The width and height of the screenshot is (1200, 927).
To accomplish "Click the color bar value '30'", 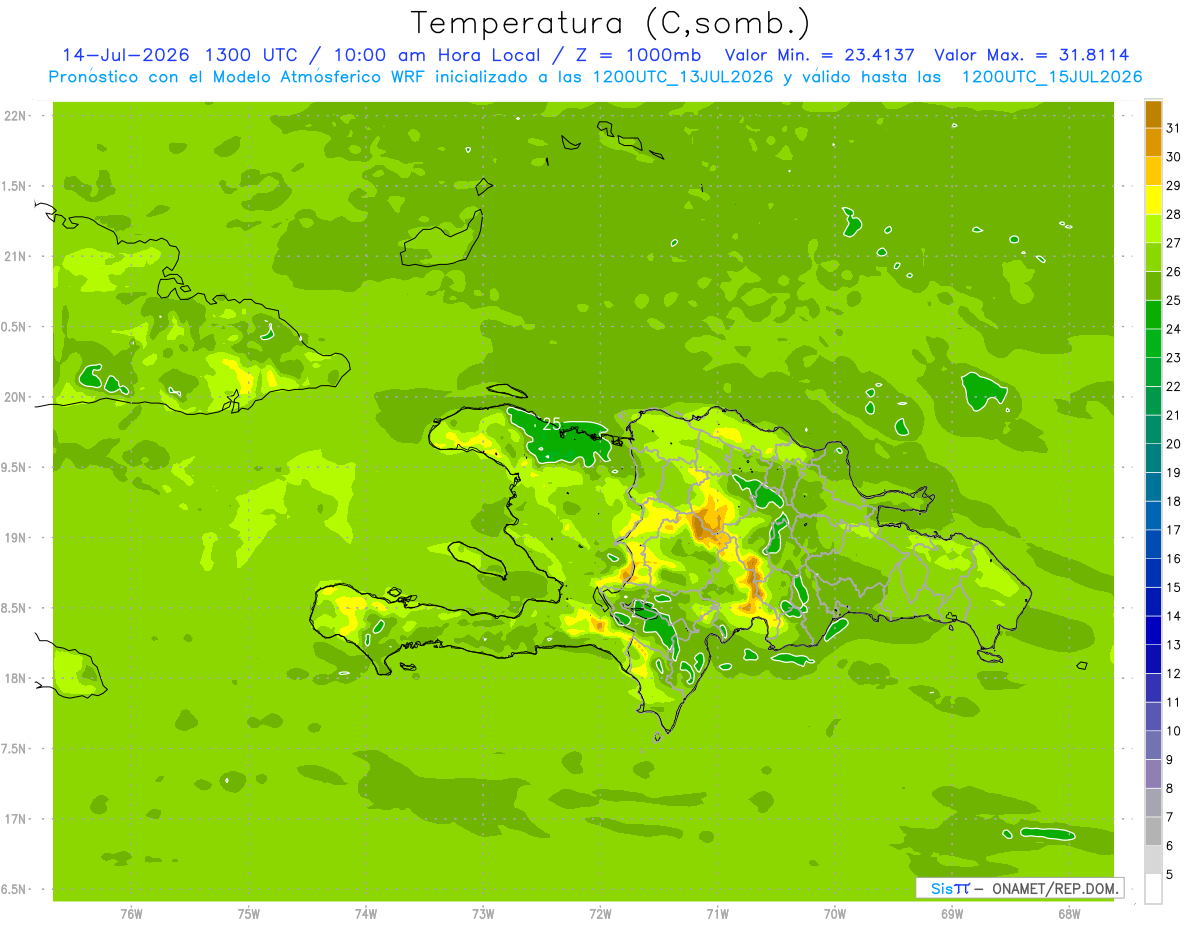I will point(1174,156).
